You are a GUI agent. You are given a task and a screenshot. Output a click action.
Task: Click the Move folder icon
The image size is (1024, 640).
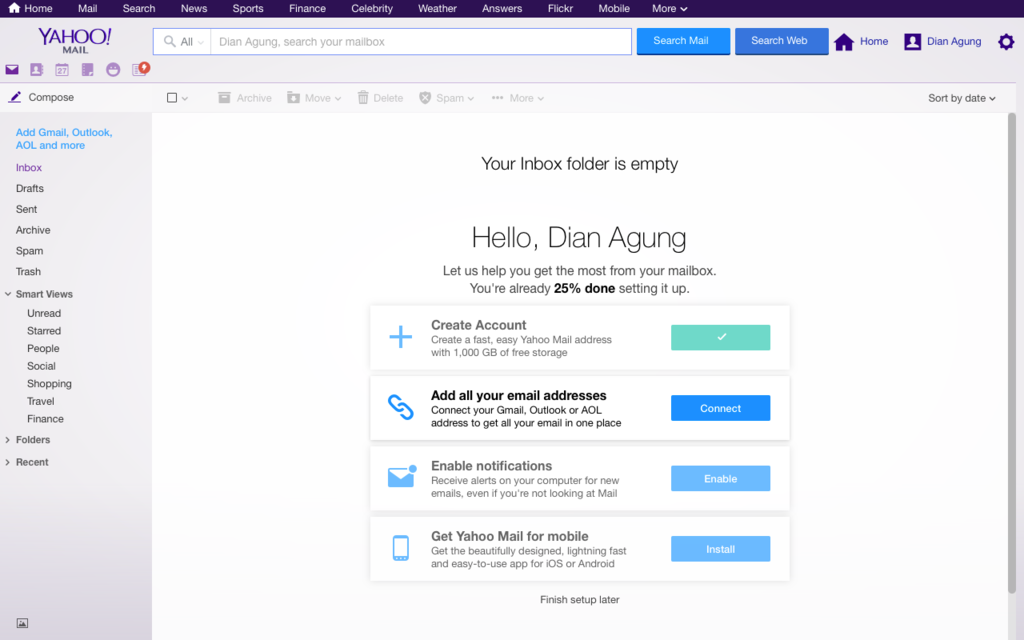tap(293, 98)
